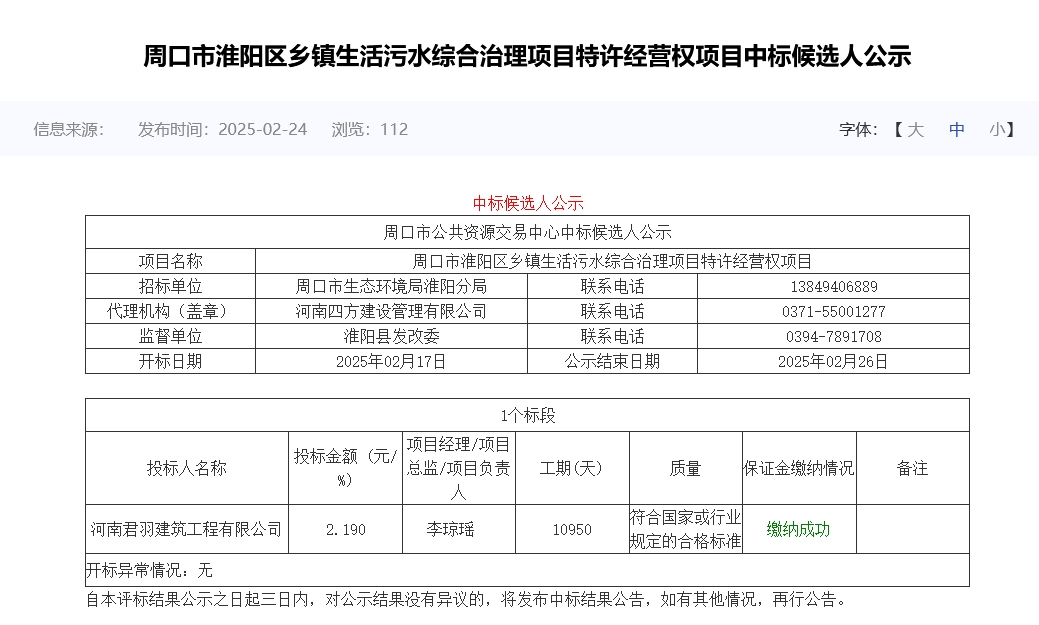Select the 中 medium font size option
This screenshot has width=1039, height=625.
(957, 130)
